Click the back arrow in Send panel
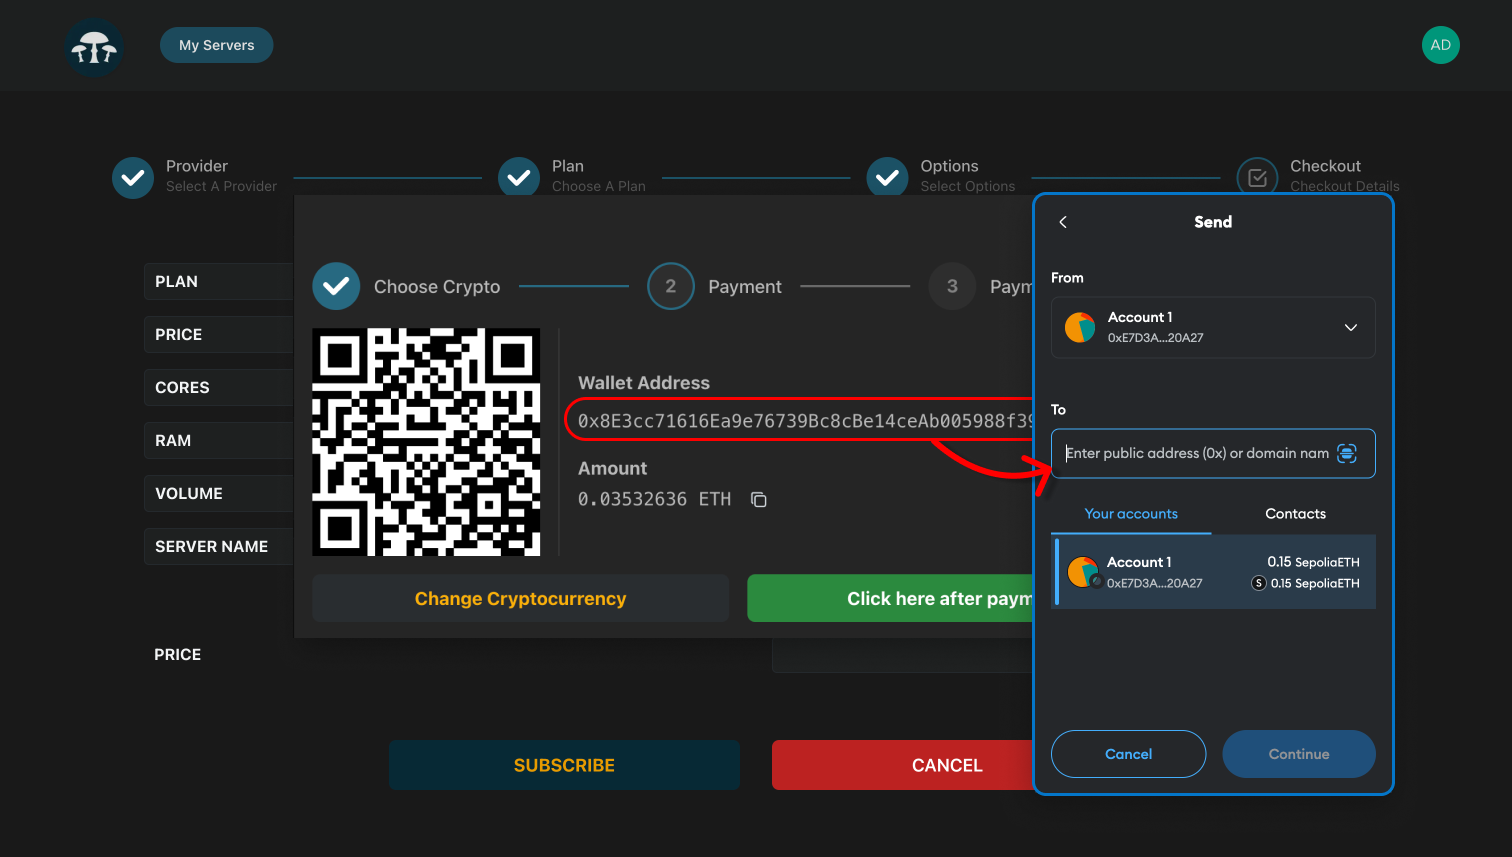The image size is (1512, 857). [1063, 222]
